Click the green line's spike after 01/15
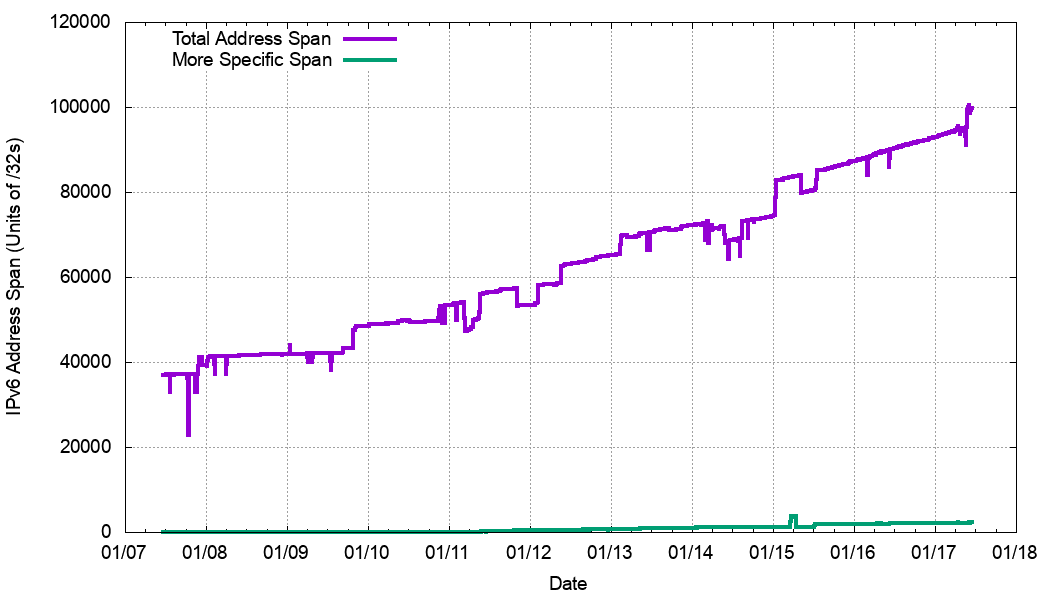Viewport: 1050px width, 600px height. pos(793,517)
